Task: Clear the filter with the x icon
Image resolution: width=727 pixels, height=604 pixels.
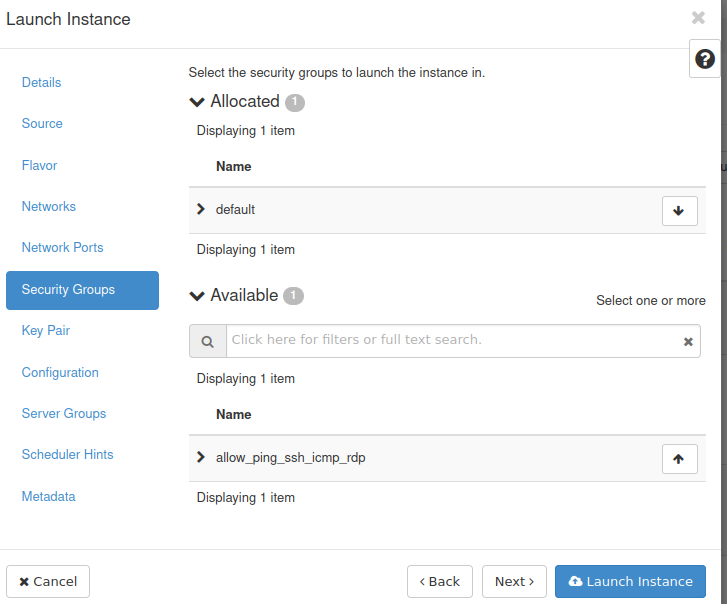Action: pyautogui.click(x=688, y=342)
